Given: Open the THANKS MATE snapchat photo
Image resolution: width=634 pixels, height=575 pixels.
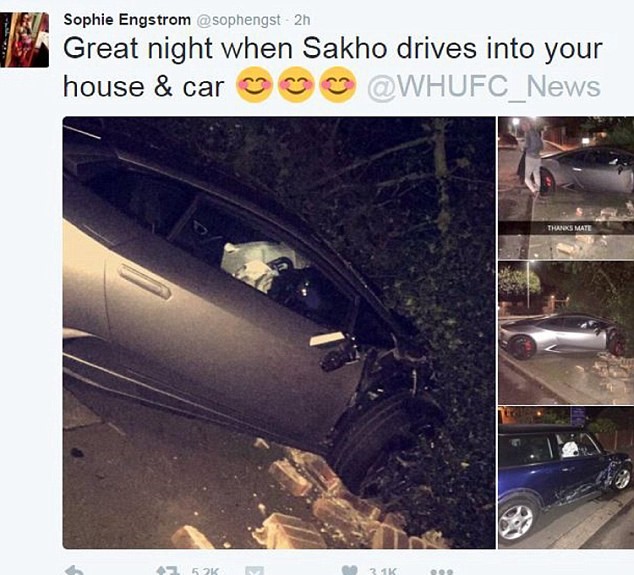Looking at the screenshot, I should tap(566, 188).
